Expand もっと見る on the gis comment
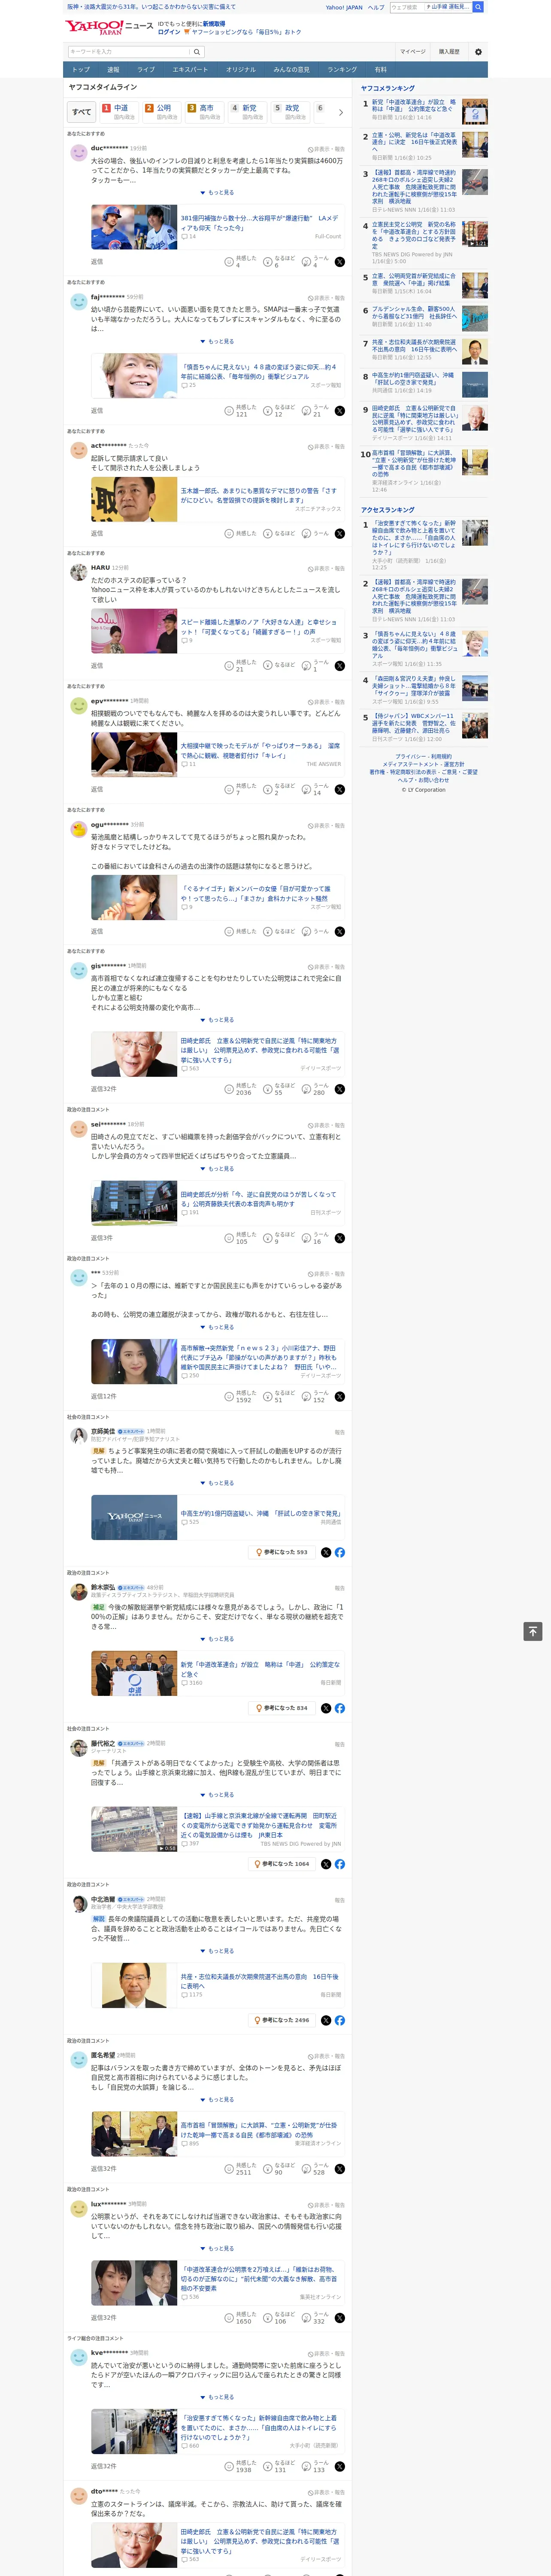The image size is (551, 2576). pyautogui.click(x=217, y=1020)
